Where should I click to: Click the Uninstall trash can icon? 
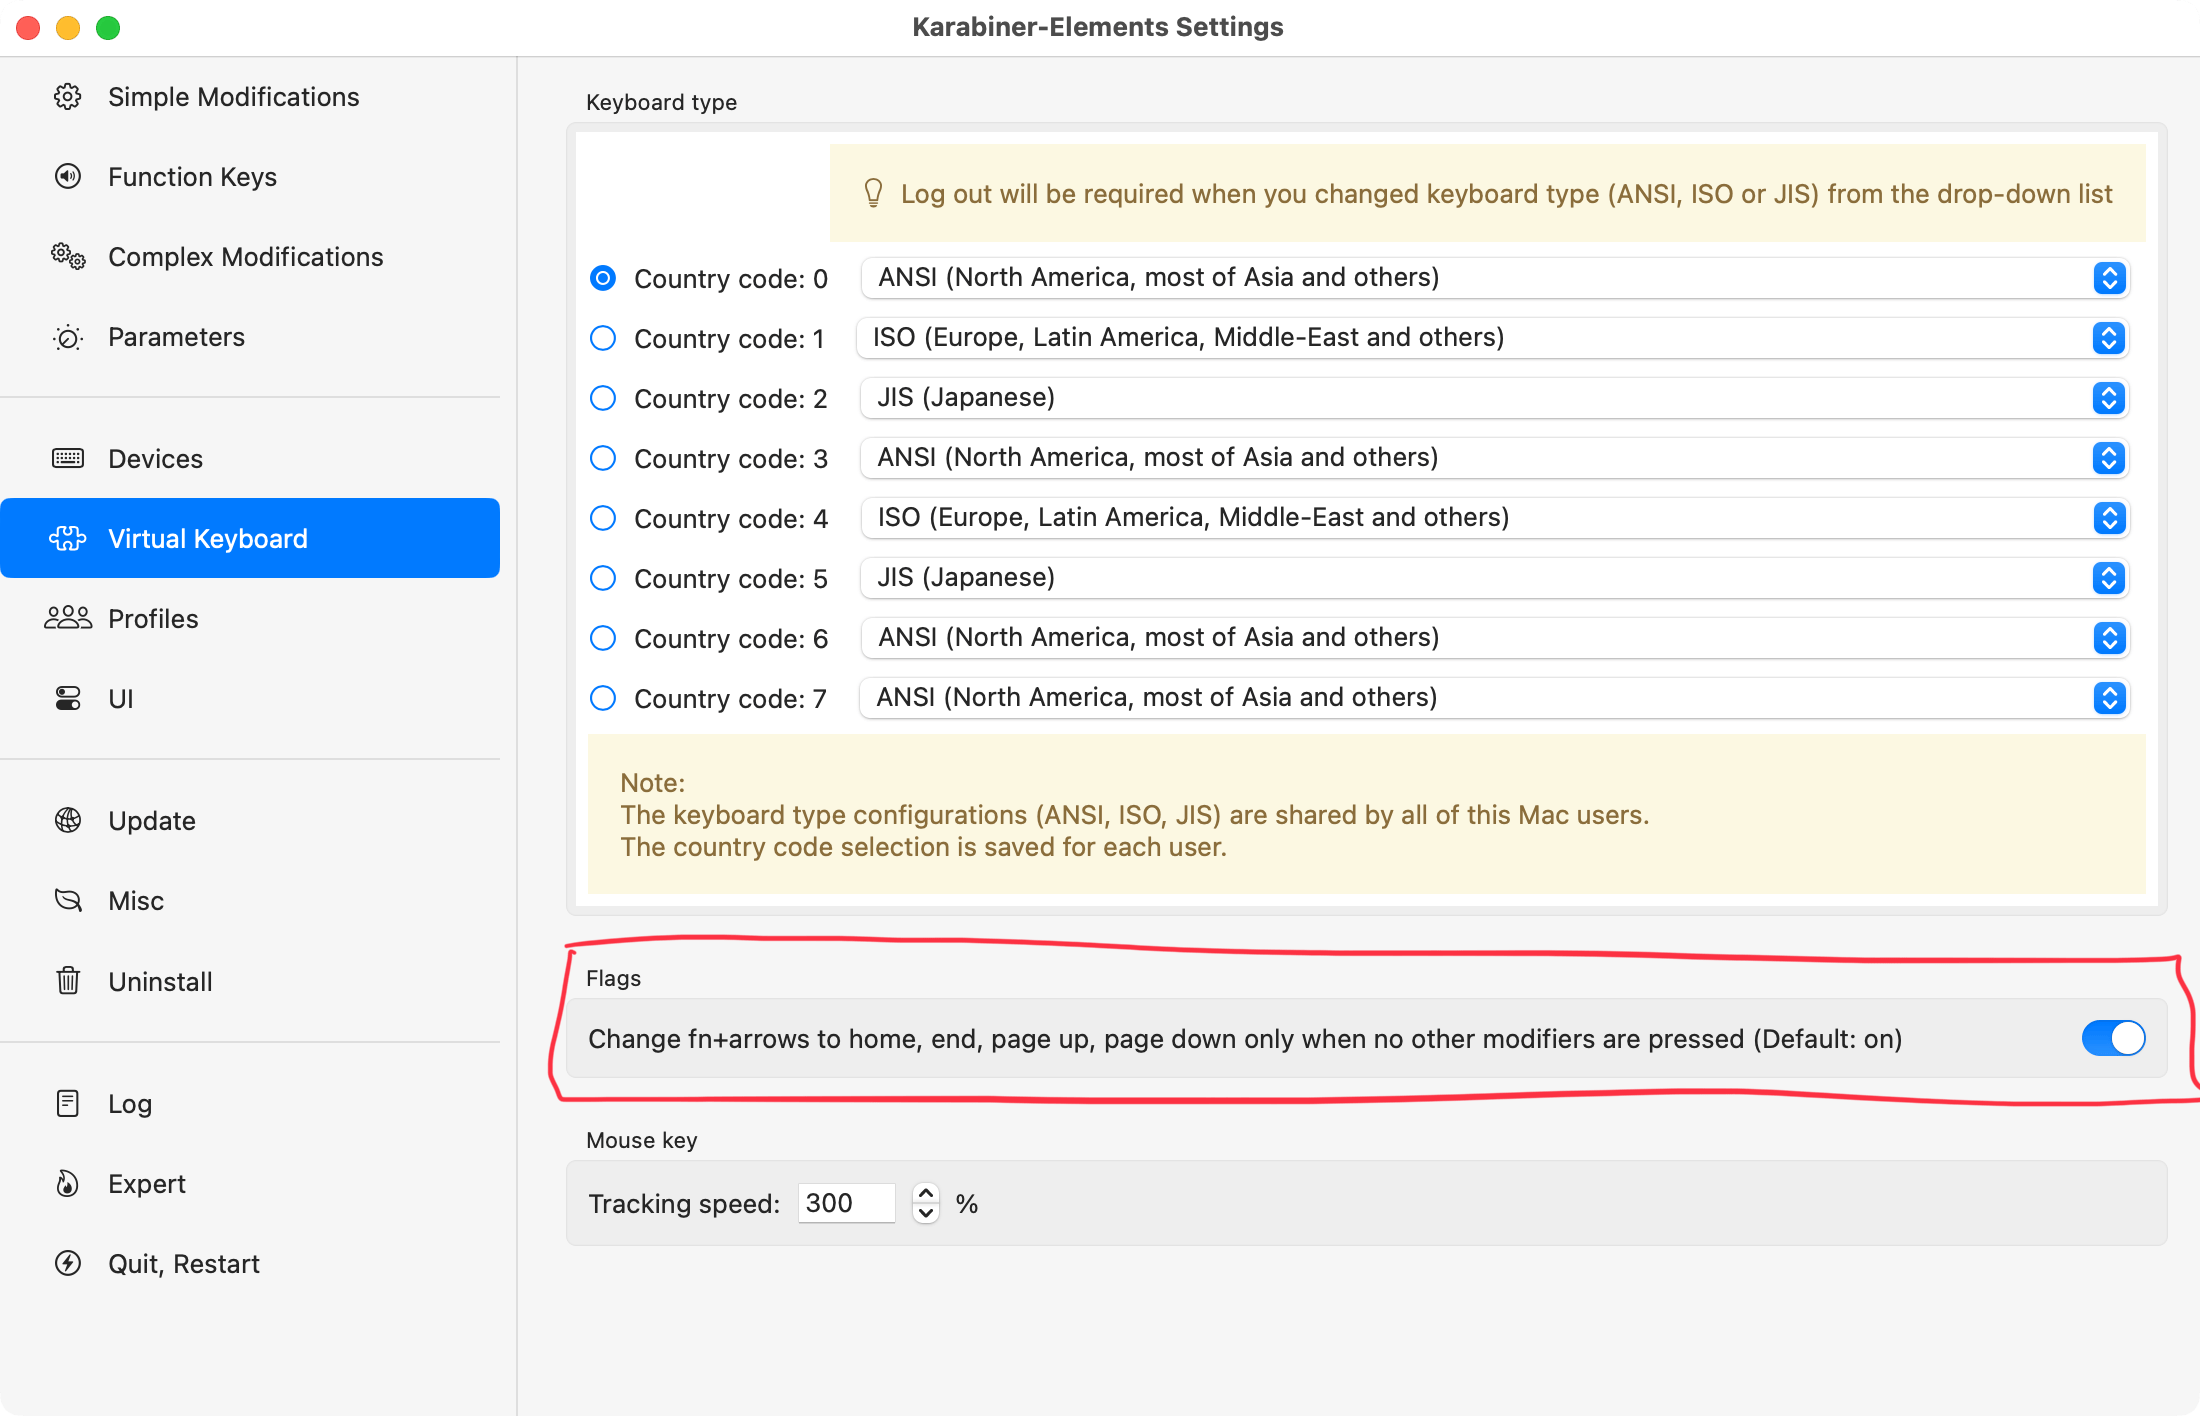click(x=68, y=981)
